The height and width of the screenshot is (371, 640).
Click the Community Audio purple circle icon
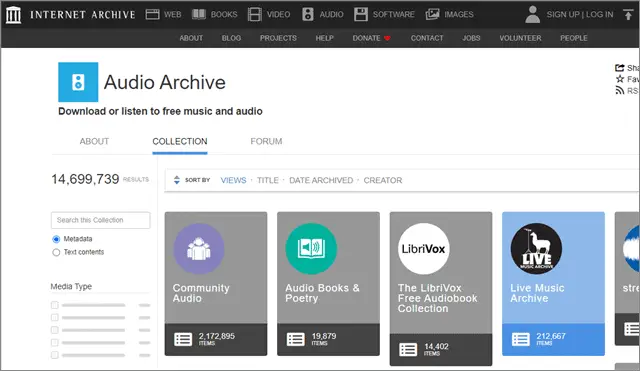tap(199, 249)
